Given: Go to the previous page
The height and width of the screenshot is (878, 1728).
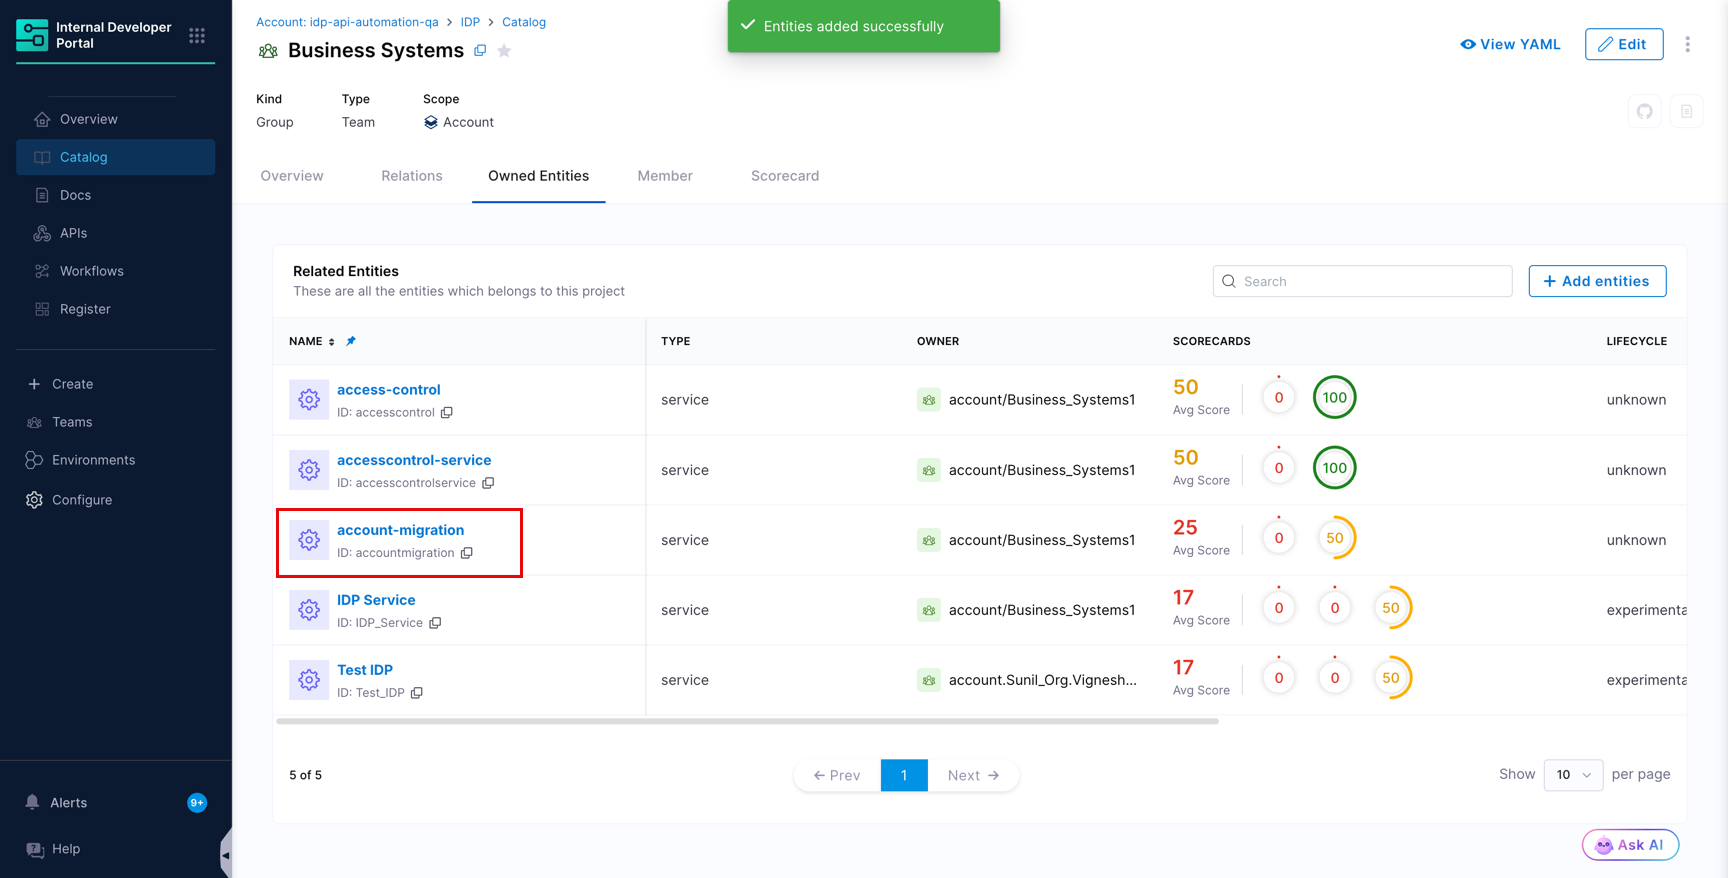Looking at the screenshot, I should point(837,775).
